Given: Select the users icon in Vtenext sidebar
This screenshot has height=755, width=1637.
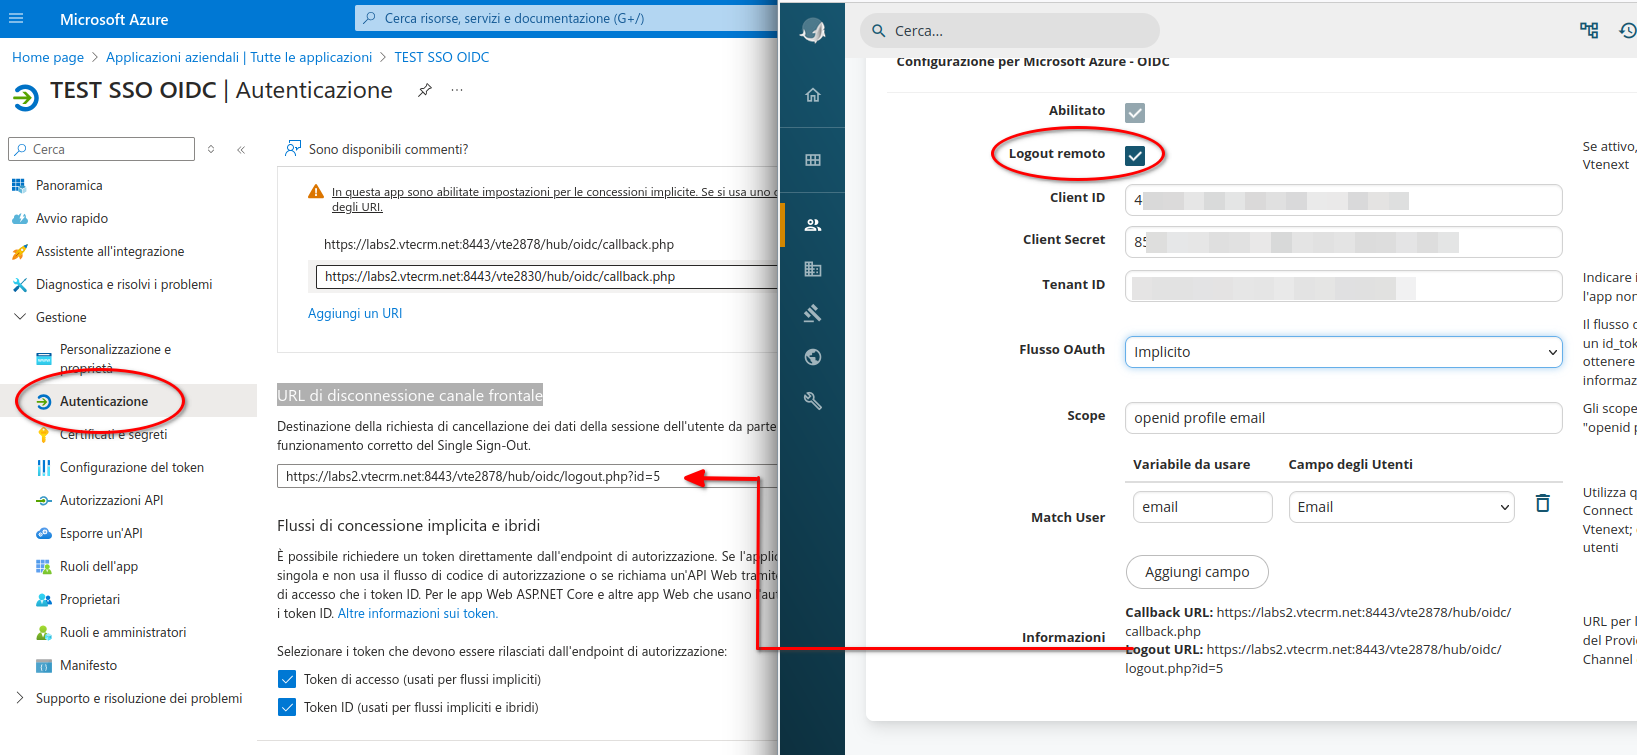Looking at the screenshot, I should (813, 225).
